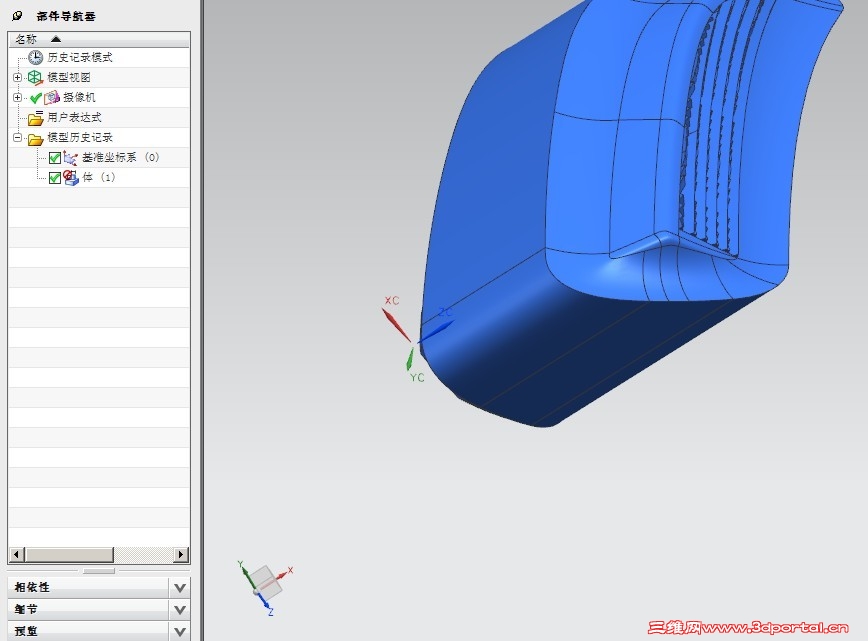Click the YC axis handle of WCS

[x=410, y=359]
